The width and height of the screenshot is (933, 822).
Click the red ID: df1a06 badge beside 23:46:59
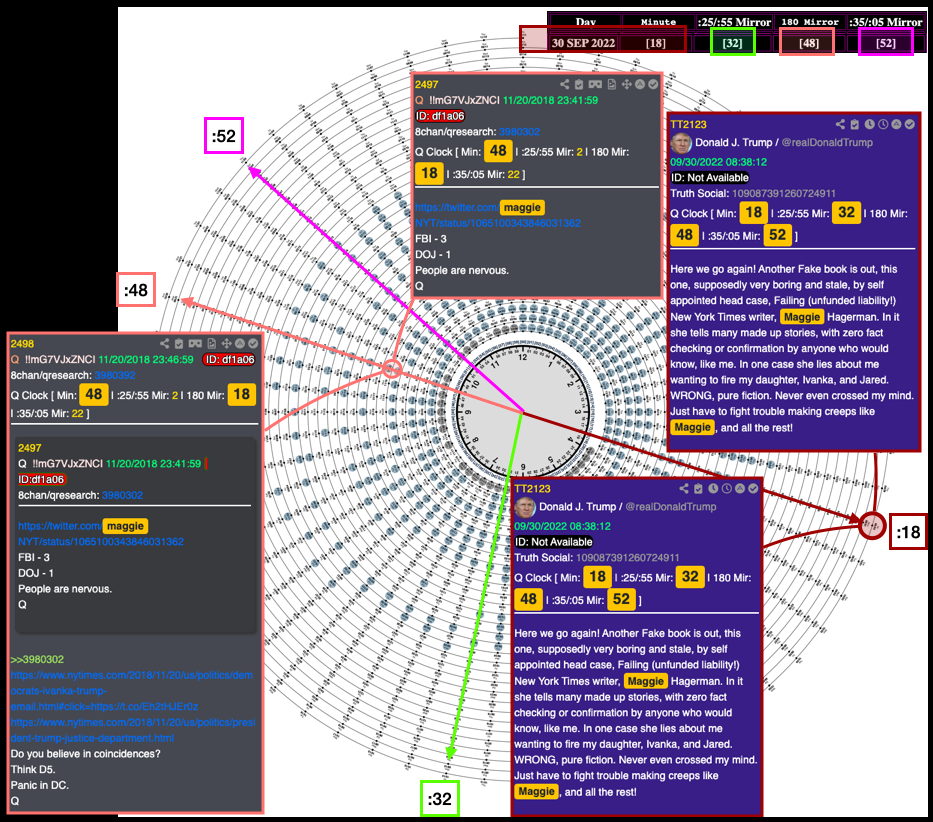click(x=229, y=360)
